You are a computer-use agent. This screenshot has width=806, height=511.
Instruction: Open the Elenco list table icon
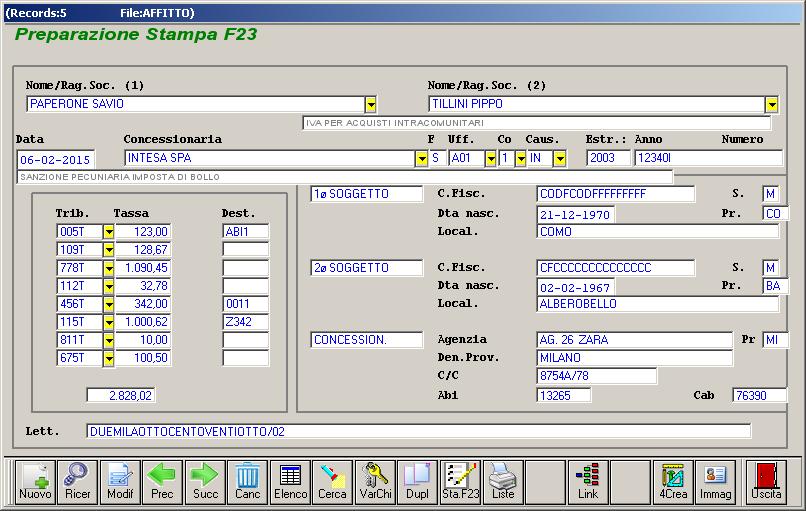tap(290, 482)
